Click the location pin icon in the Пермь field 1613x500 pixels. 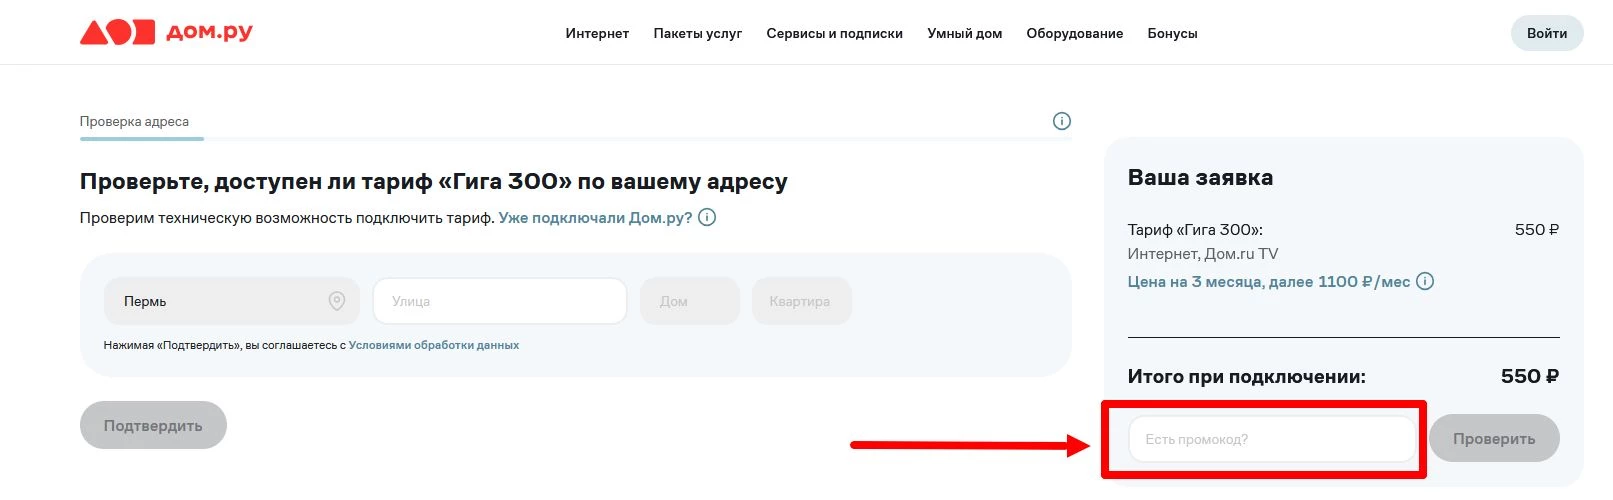(337, 301)
